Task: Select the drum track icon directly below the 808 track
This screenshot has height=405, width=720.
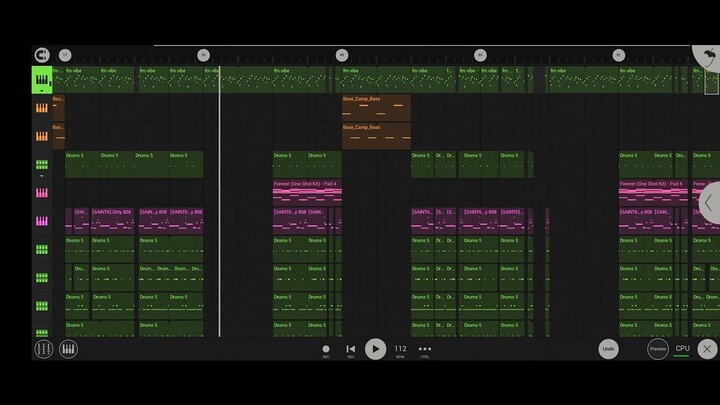Action: (42, 249)
